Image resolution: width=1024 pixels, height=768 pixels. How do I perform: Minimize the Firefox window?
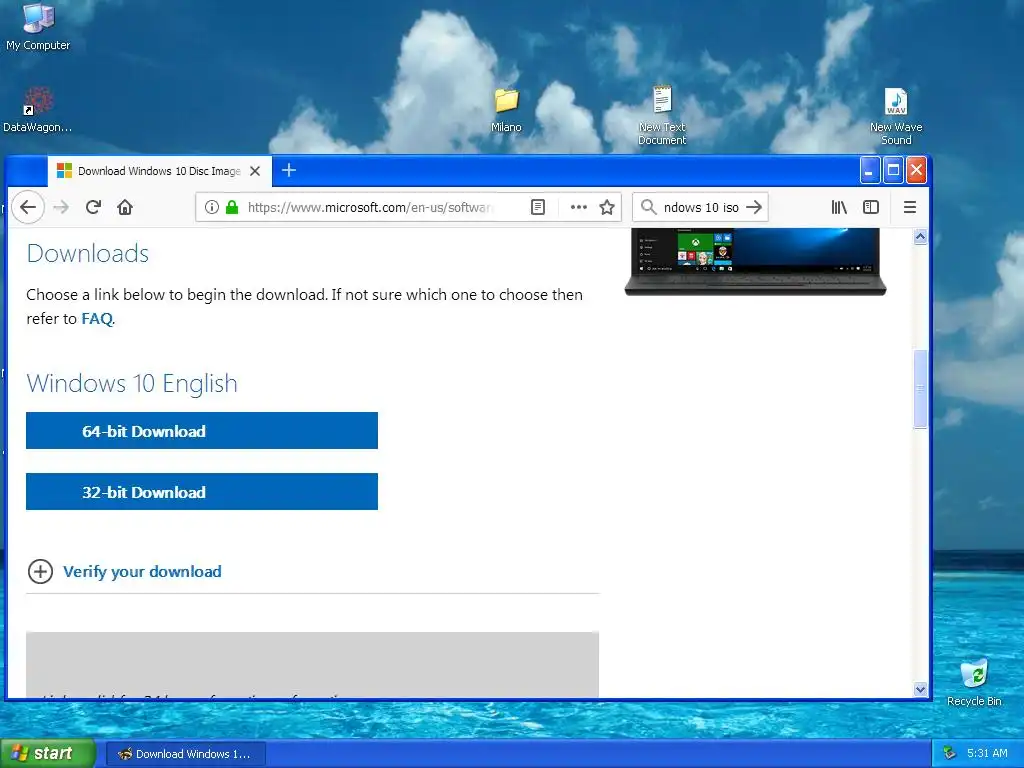[x=869, y=170]
